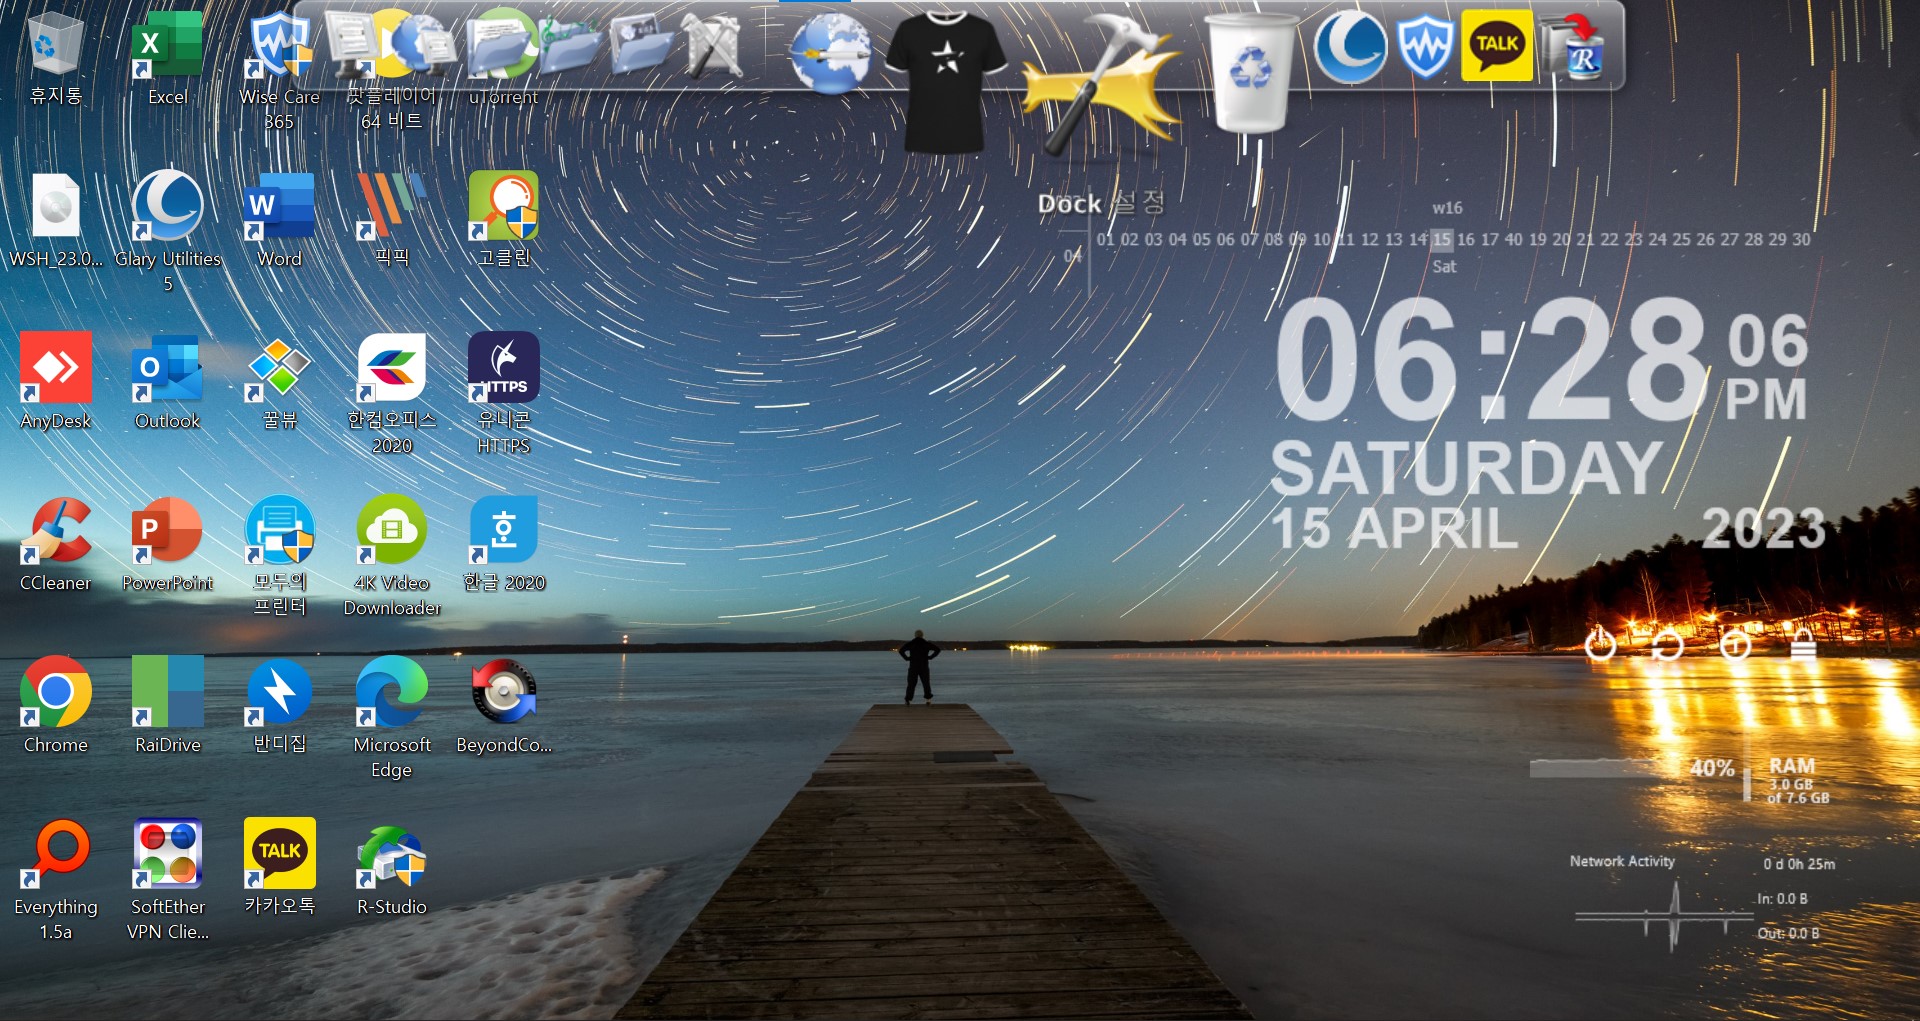Open the yellow KakaoTalk icon in the dock
The image size is (1920, 1021).
coord(1497,45)
